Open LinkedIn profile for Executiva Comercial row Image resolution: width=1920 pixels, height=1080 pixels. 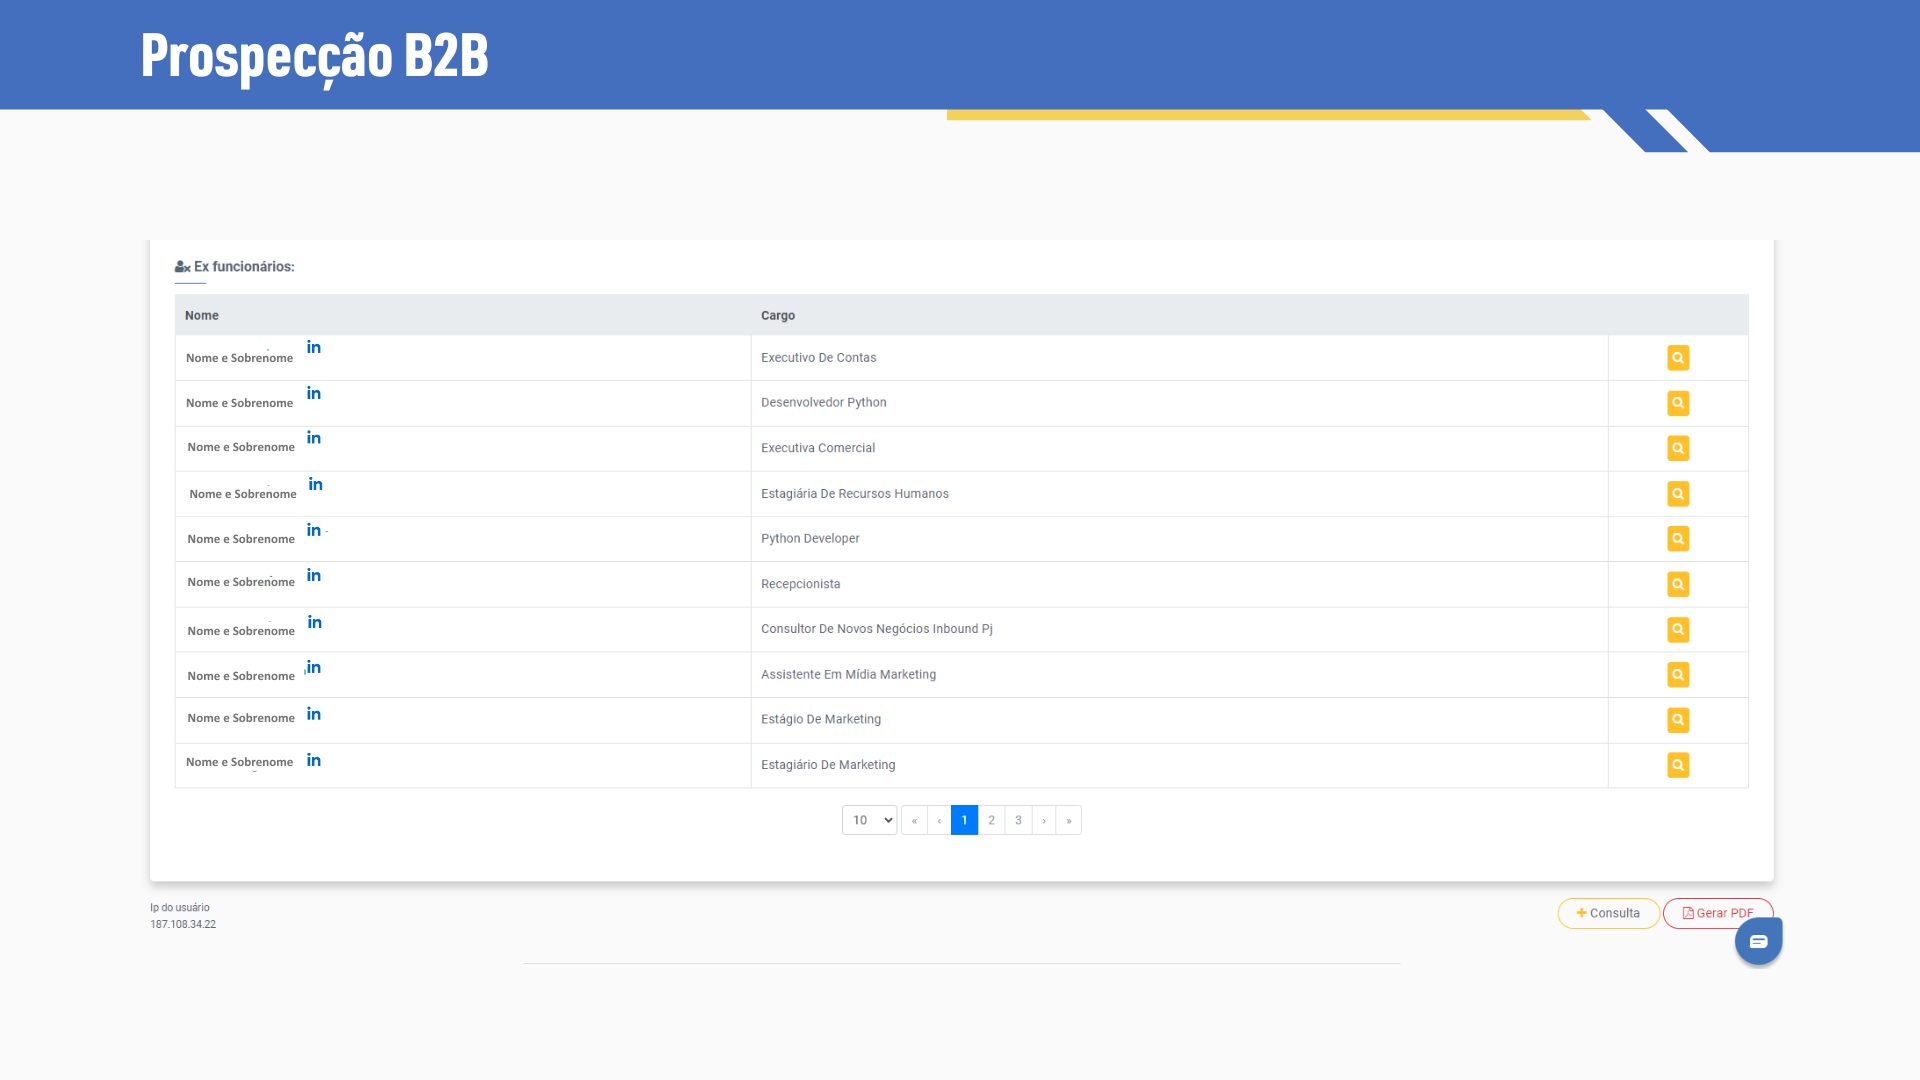[314, 438]
